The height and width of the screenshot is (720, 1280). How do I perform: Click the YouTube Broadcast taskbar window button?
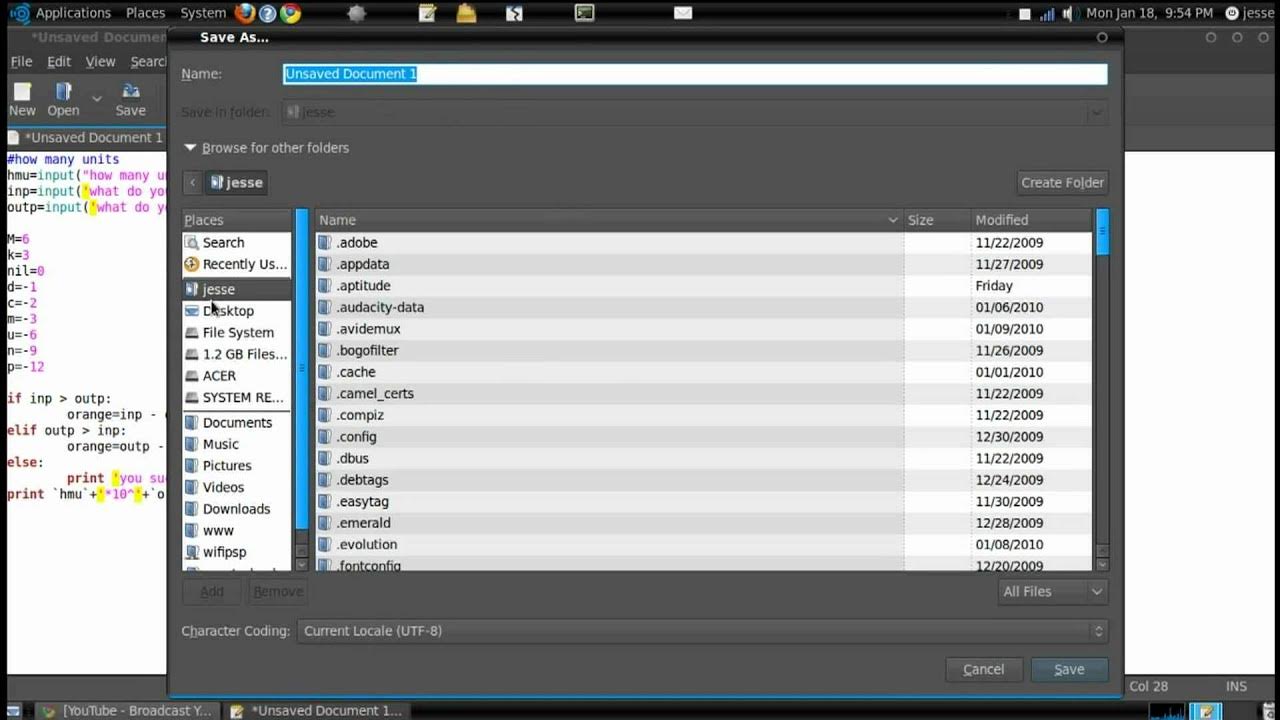pyautogui.click(x=127, y=710)
